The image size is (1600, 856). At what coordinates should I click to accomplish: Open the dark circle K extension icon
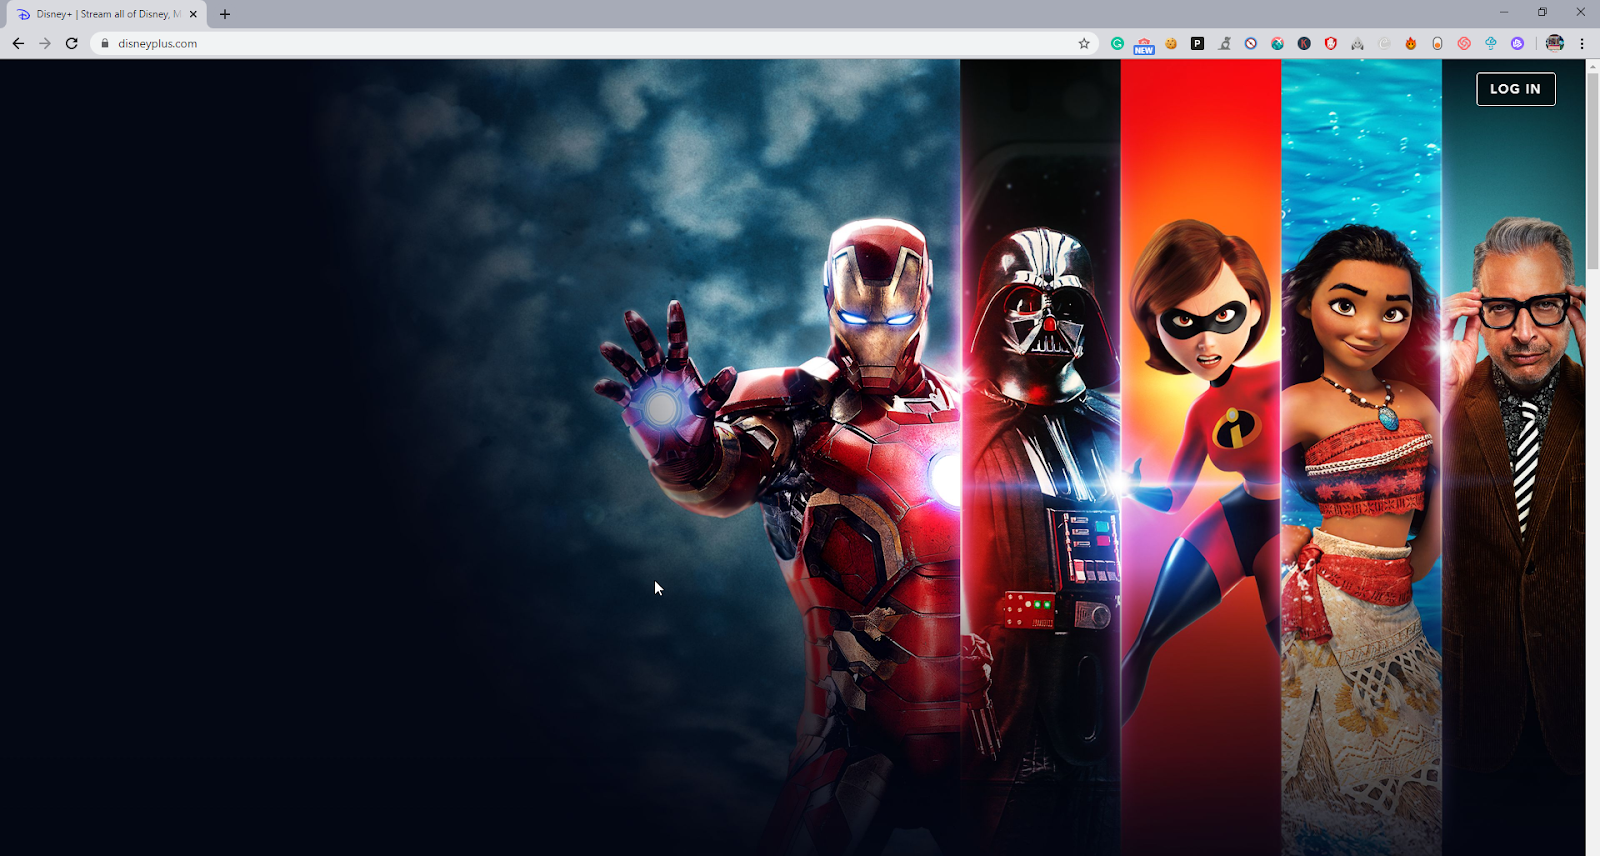coord(1304,43)
